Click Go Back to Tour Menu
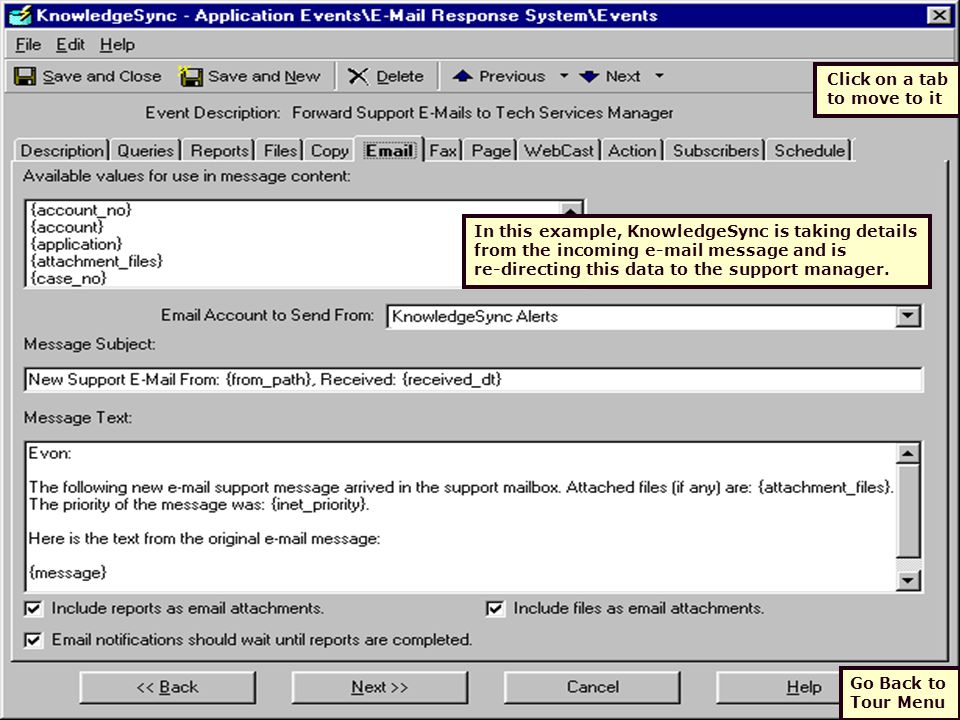Screen dimensions: 960x720 898,692
